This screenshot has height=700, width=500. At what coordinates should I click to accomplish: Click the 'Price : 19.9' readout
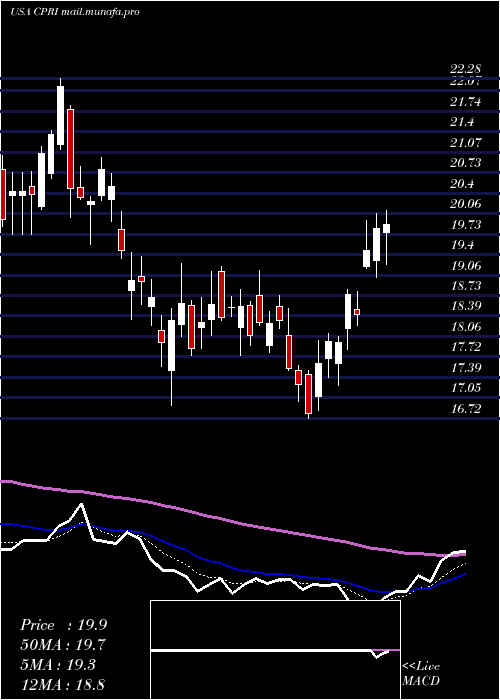(63, 625)
